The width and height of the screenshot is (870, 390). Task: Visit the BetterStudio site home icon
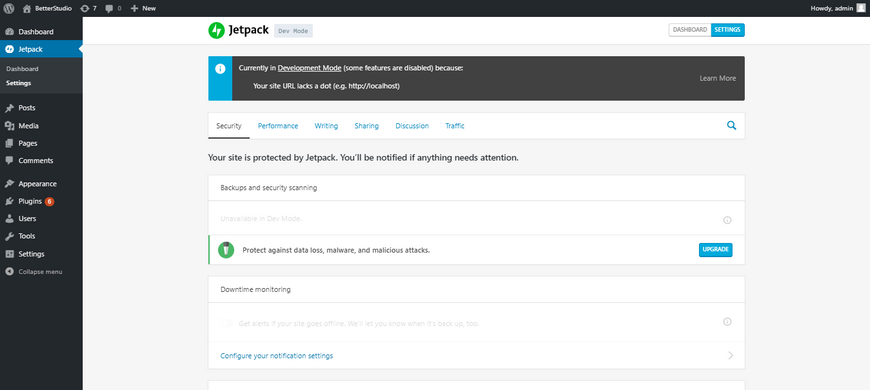point(27,8)
